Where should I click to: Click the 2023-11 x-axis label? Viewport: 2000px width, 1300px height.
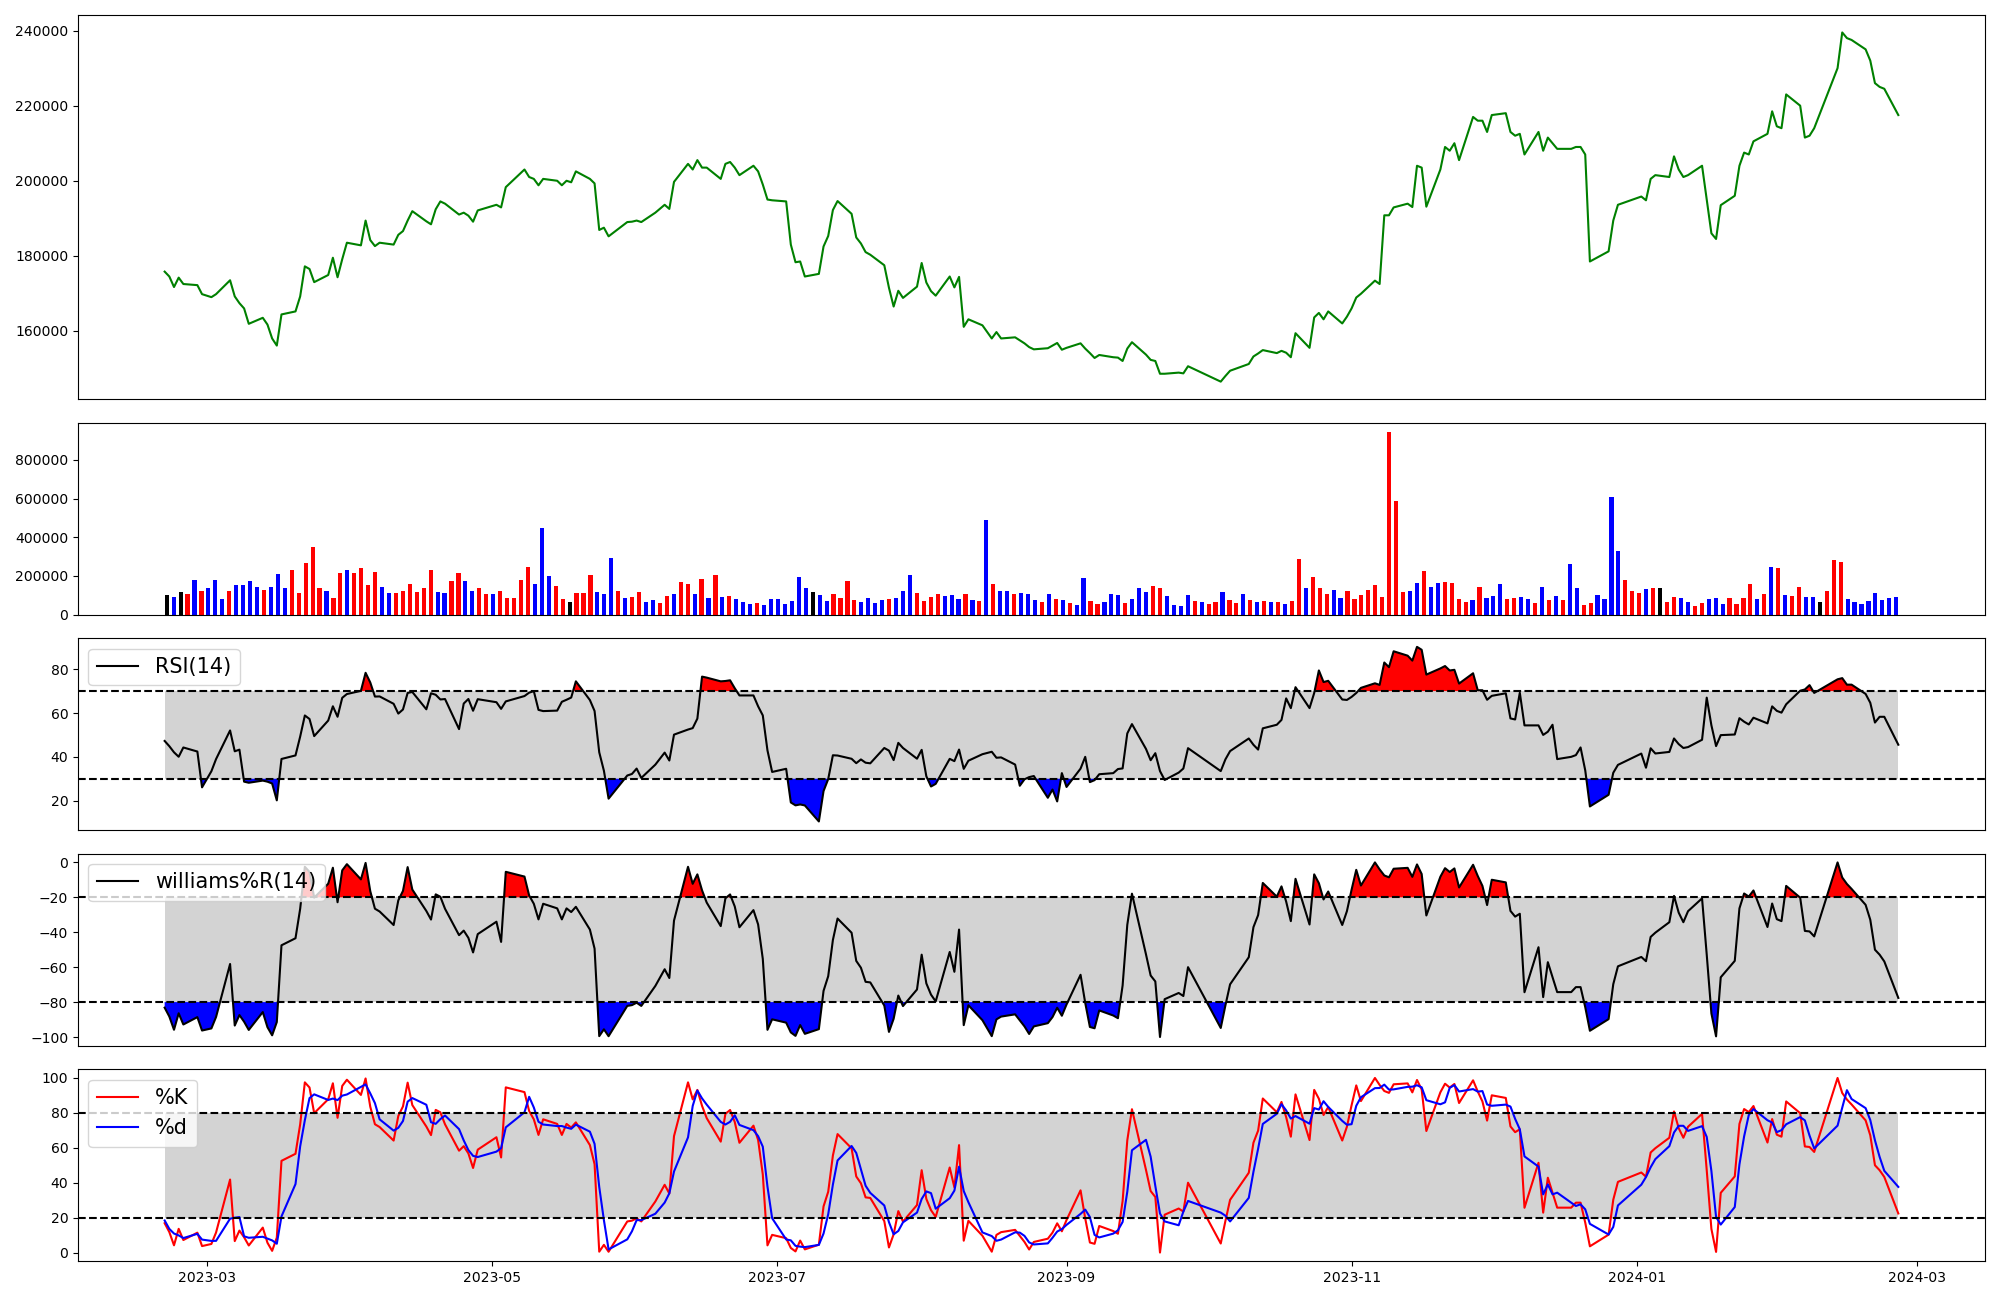click(1352, 1277)
